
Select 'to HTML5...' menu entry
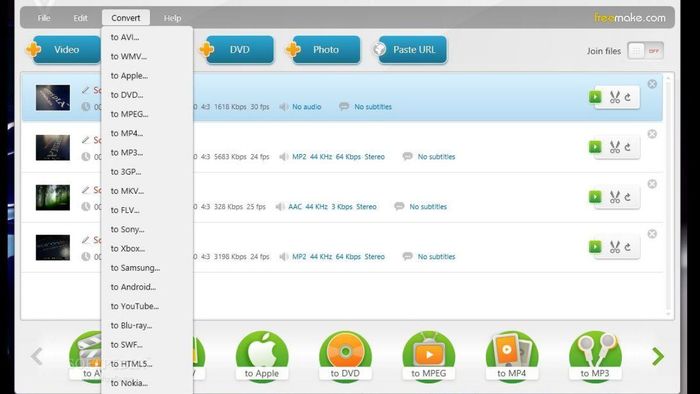coord(147,363)
